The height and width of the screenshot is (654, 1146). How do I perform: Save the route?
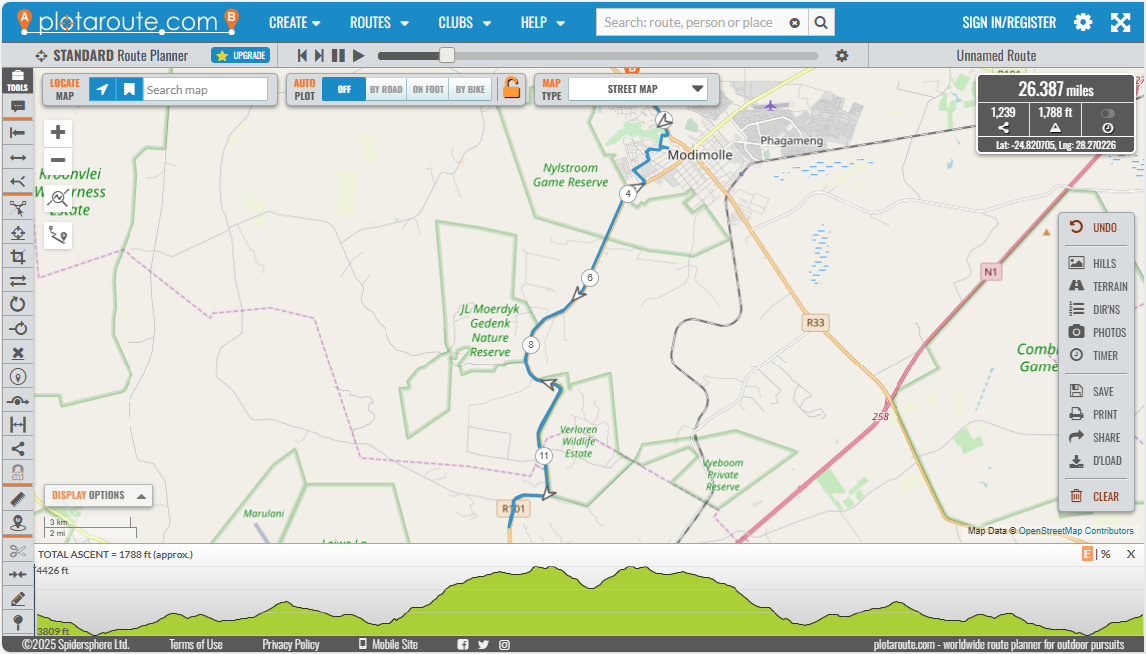pos(1091,392)
